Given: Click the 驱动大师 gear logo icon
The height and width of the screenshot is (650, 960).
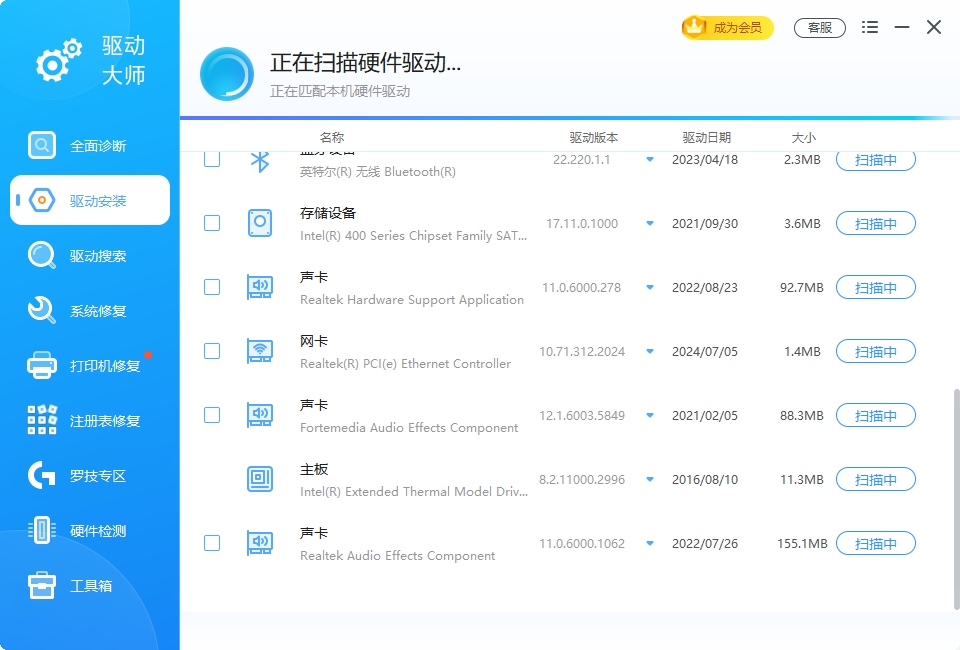Looking at the screenshot, I should click(59, 61).
